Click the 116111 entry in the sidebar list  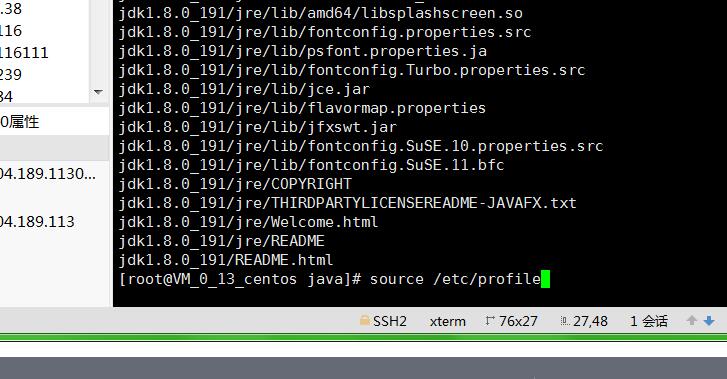click(24, 52)
